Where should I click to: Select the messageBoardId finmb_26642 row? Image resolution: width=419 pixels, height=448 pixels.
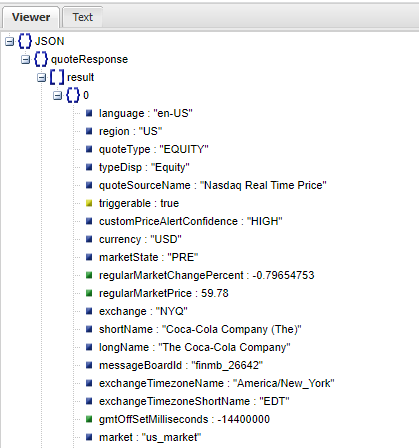181,365
